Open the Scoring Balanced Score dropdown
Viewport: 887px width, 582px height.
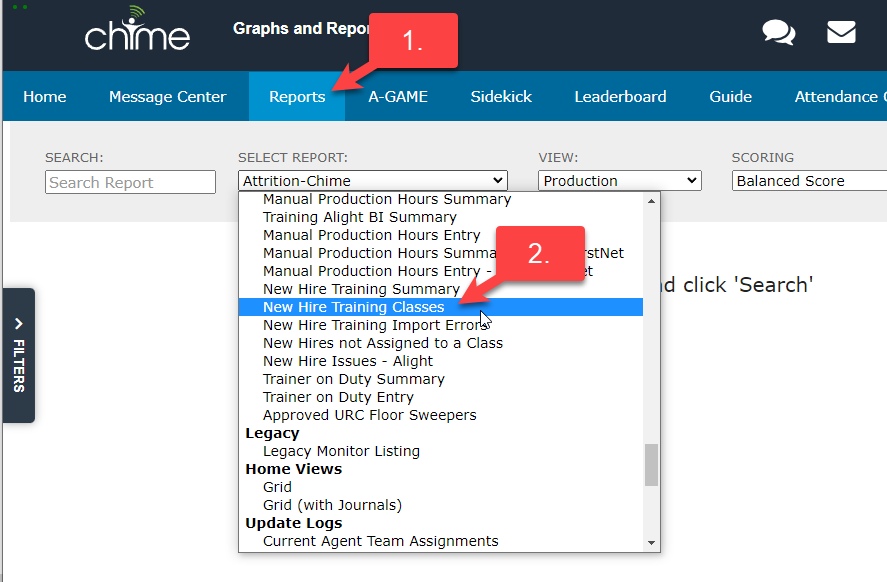[x=808, y=181]
